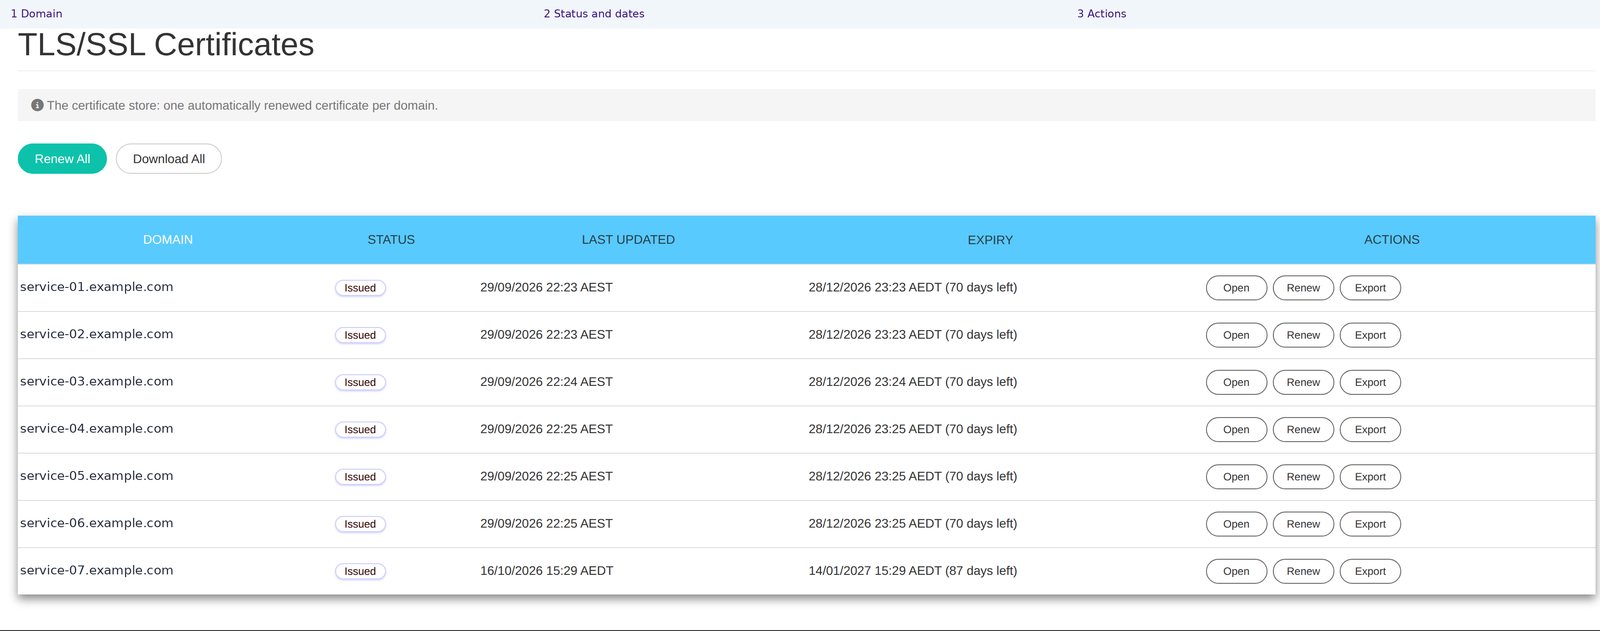This screenshot has width=1600, height=631.
Task: Go to the '3 Actions' link
Action: coord(1101,14)
